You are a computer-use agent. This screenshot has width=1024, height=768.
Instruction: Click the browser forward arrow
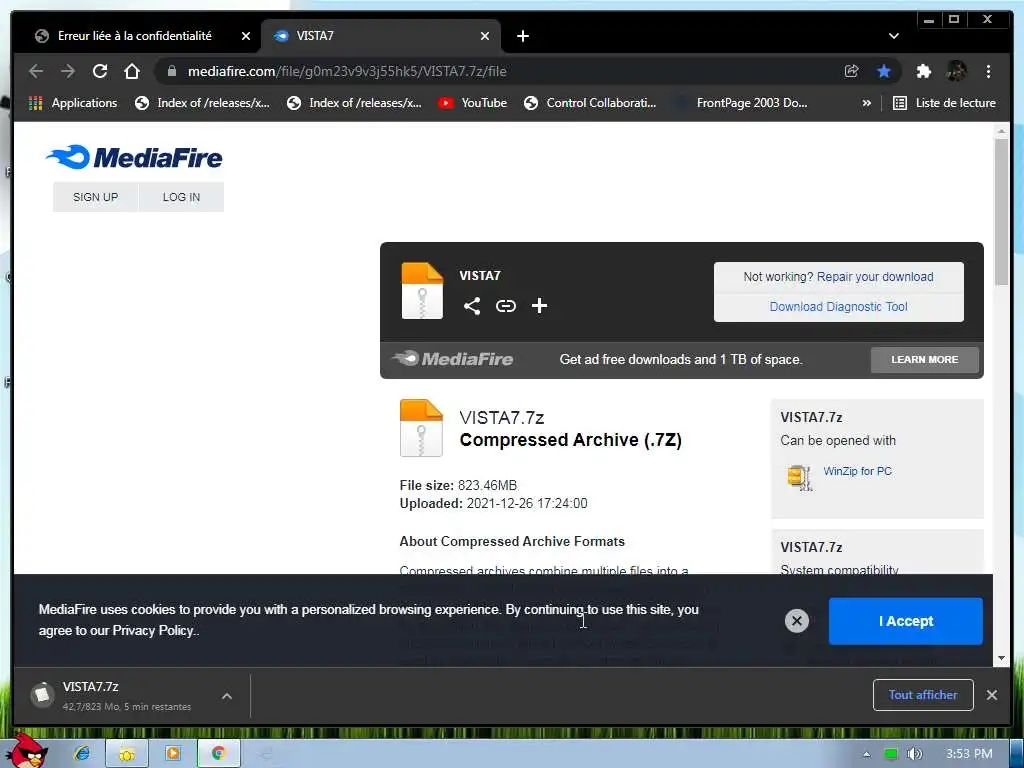(68, 71)
